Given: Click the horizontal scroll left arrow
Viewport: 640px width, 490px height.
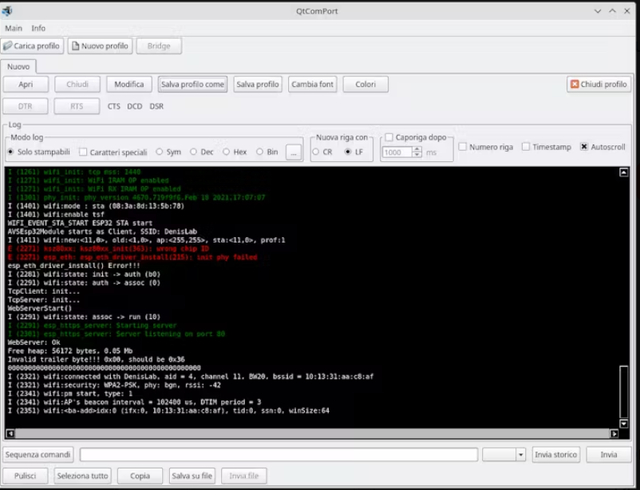Looking at the screenshot, I should (x=10, y=434).
